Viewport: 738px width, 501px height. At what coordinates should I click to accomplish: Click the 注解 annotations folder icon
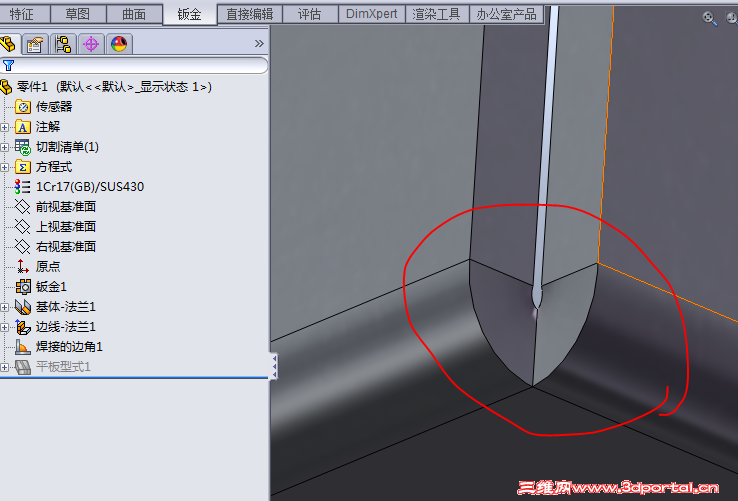tap(23, 127)
